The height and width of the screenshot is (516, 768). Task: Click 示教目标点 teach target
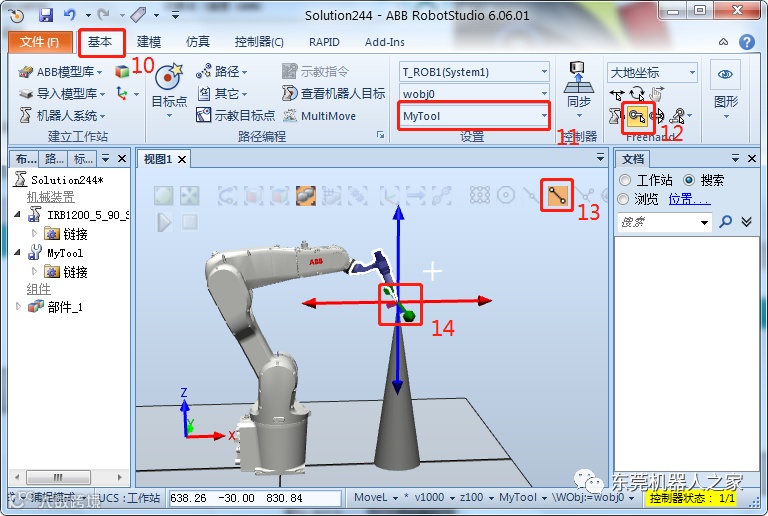(236, 116)
